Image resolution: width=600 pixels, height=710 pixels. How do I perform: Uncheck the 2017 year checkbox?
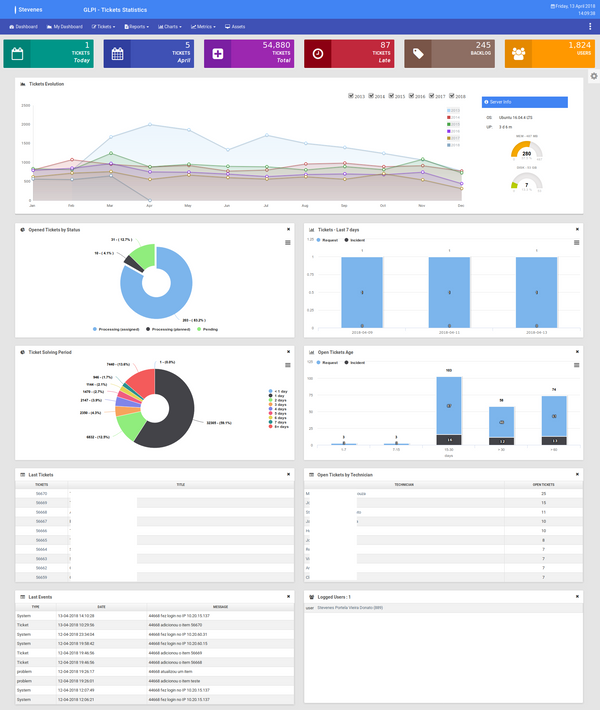(x=432, y=96)
